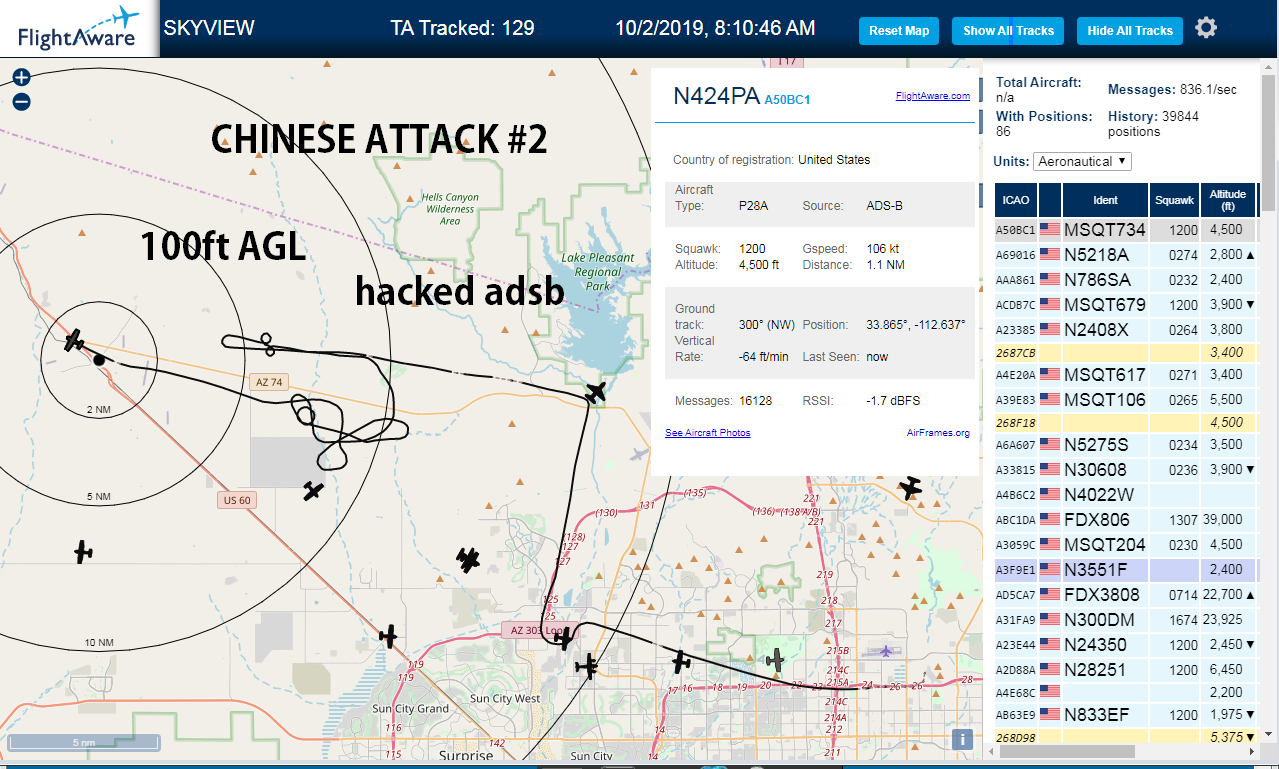
Task: Open the map info 'i' icon
Action: coord(962,739)
